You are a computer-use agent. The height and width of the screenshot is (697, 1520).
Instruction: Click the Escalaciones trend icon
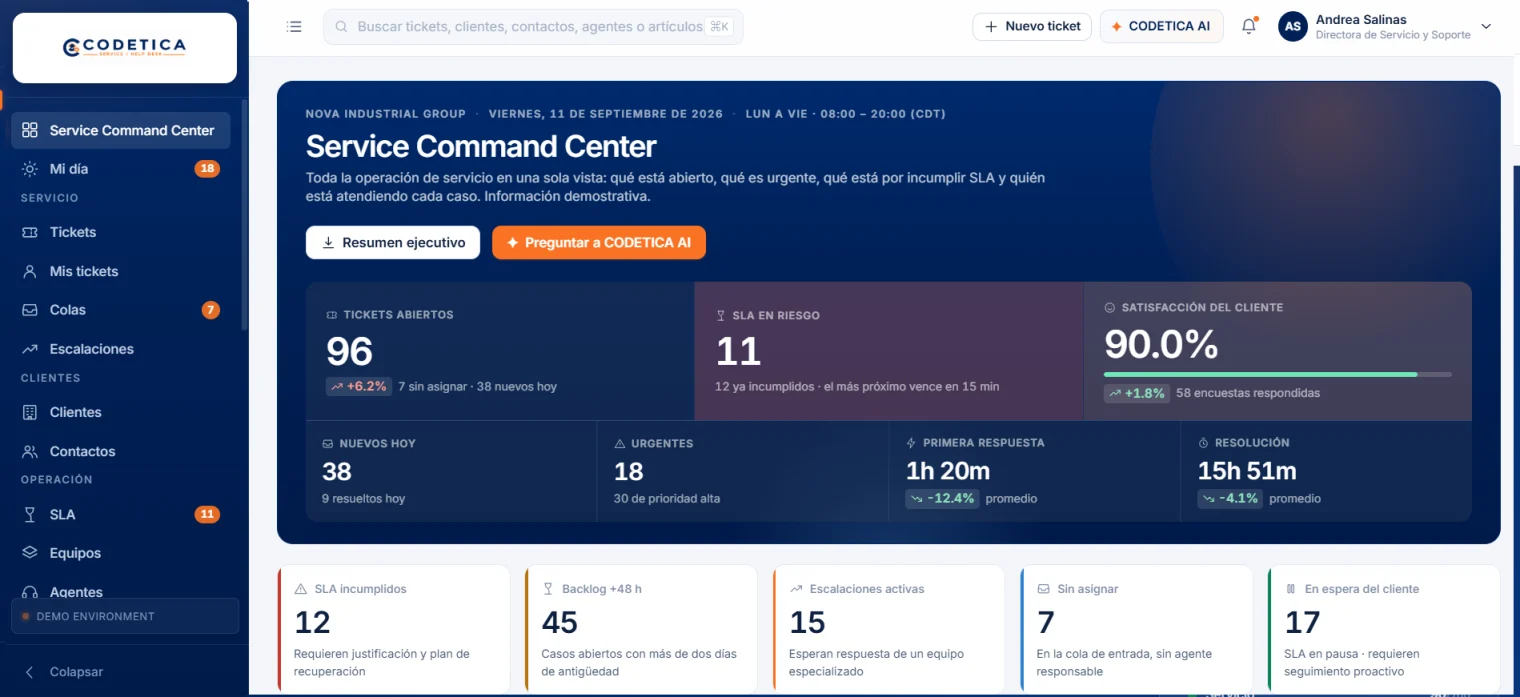point(30,349)
